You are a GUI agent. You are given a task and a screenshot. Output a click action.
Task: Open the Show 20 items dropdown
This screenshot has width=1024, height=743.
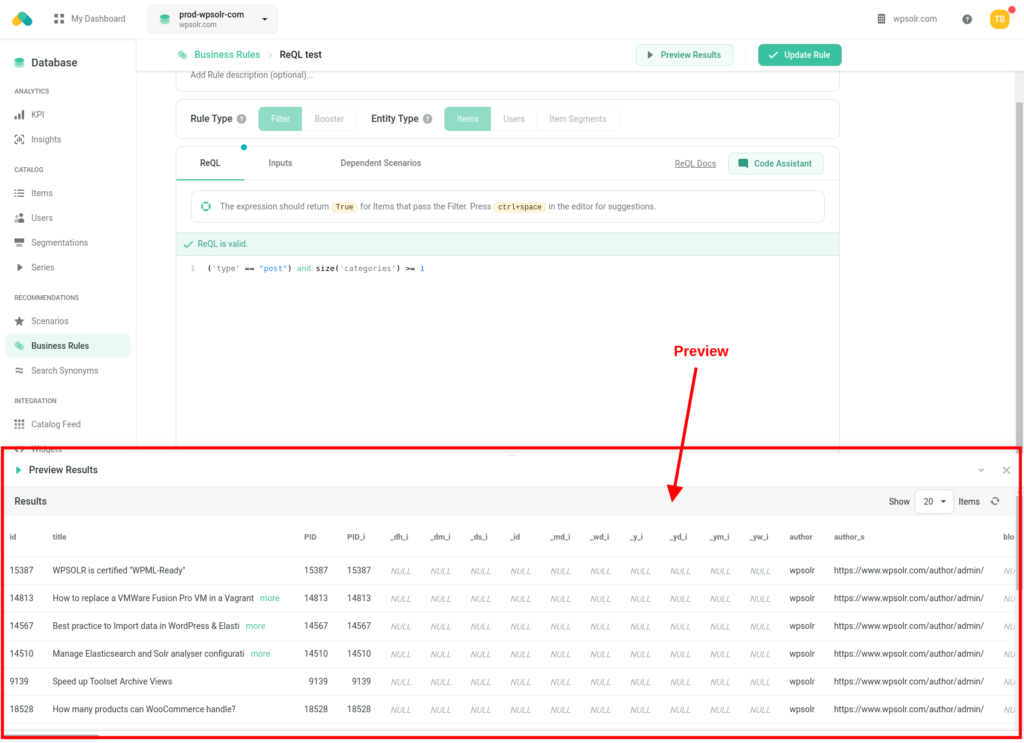[x=935, y=501]
